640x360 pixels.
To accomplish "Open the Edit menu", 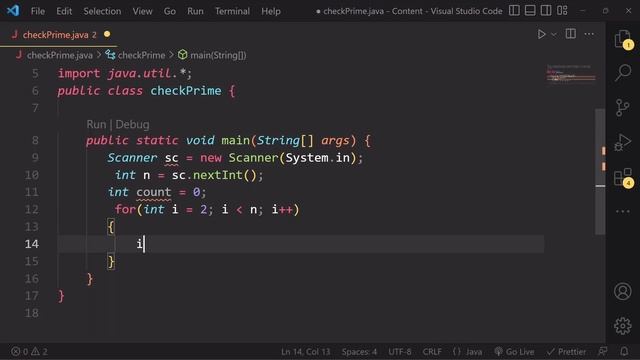I will tap(64, 11).
